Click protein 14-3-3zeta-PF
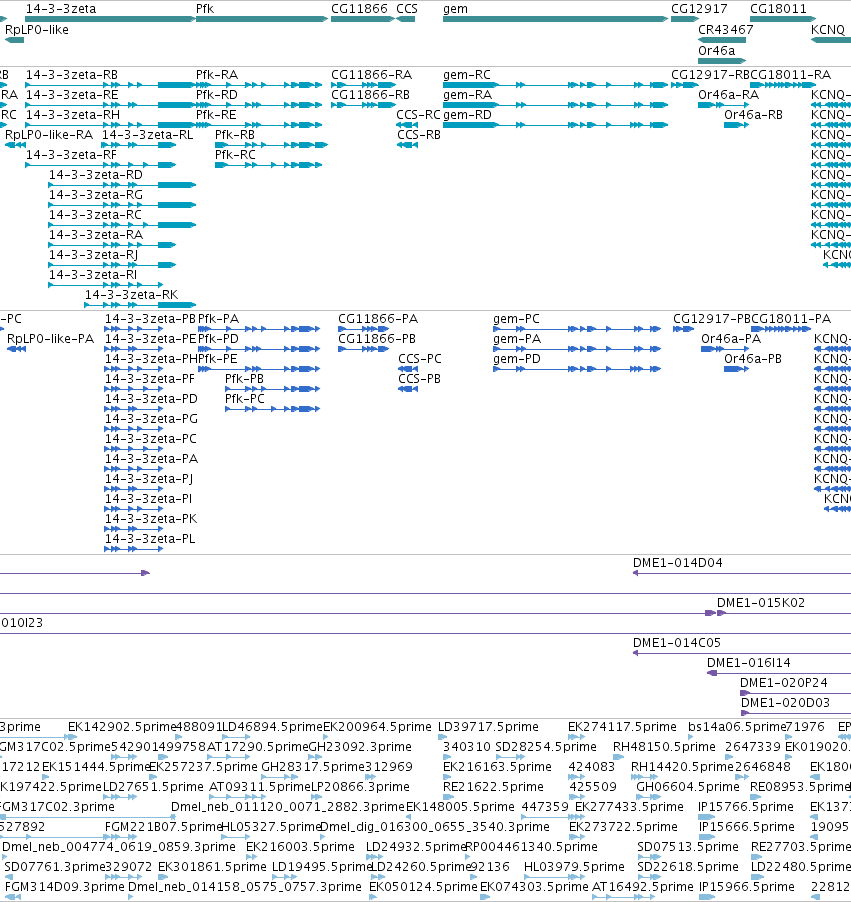851x902 pixels. (150, 379)
